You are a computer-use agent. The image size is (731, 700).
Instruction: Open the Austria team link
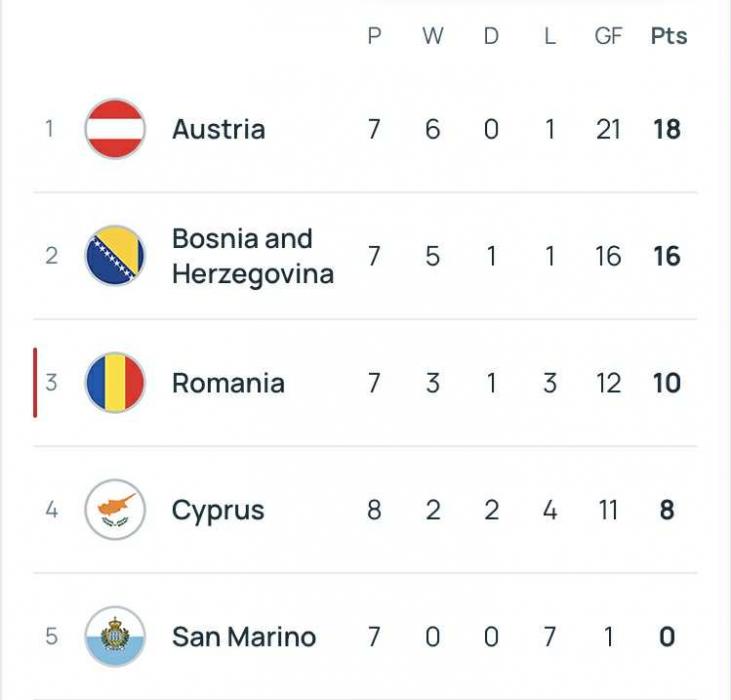point(218,129)
